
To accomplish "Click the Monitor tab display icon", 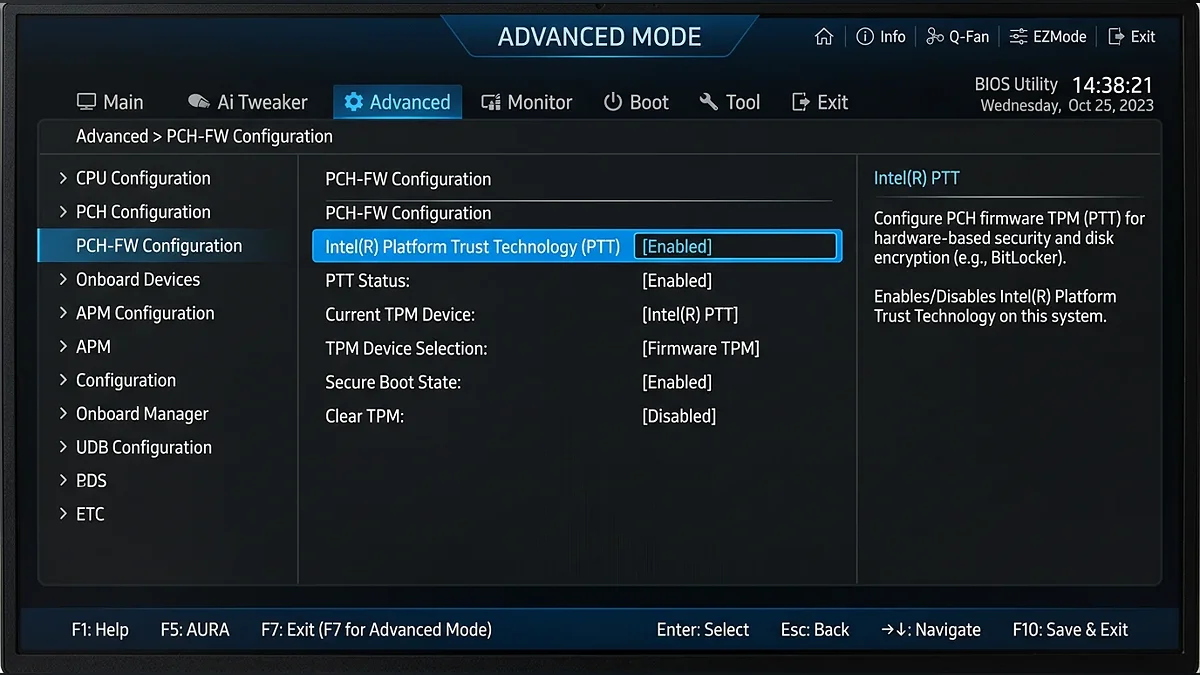I will coord(491,102).
